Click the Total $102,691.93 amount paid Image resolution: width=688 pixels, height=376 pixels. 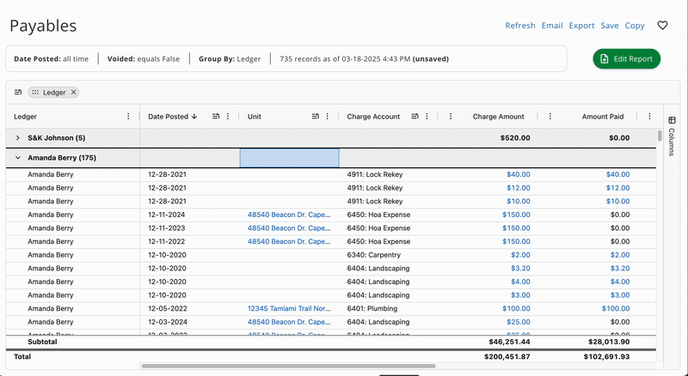(607, 357)
